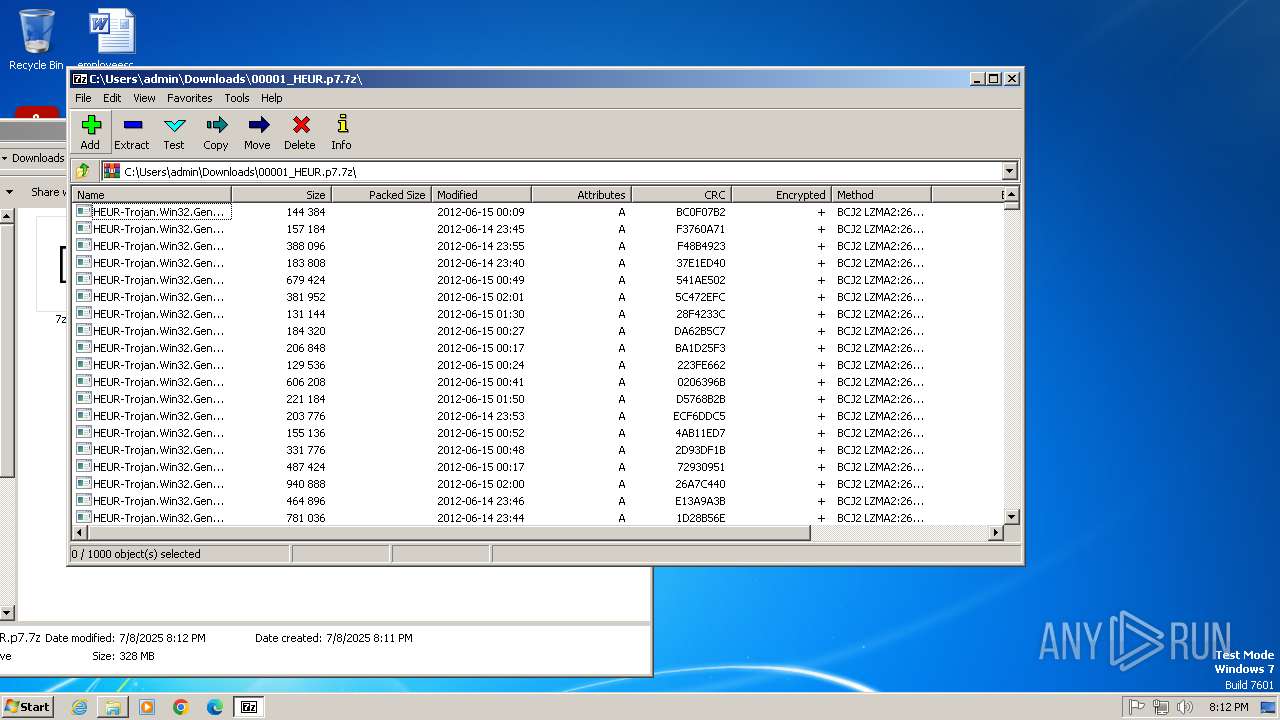Click vertical scrollbar down arrow
Viewport: 1280px width, 720px height.
click(1011, 517)
